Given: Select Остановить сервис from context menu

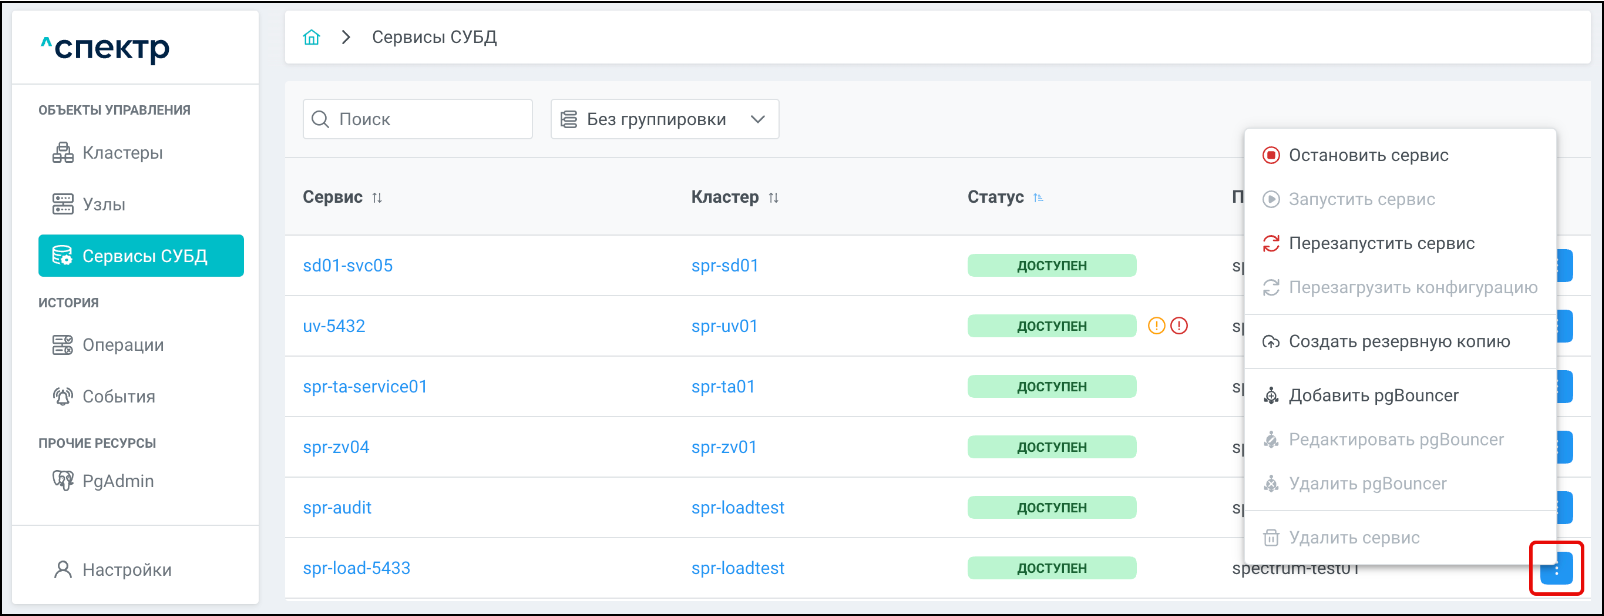Looking at the screenshot, I should (1367, 155).
